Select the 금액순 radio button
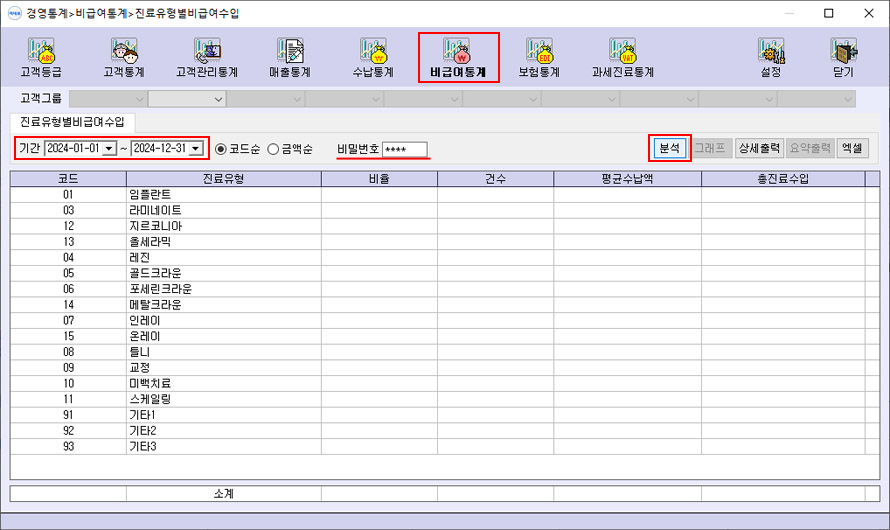This screenshot has height=530, width=890. (273, 149)
